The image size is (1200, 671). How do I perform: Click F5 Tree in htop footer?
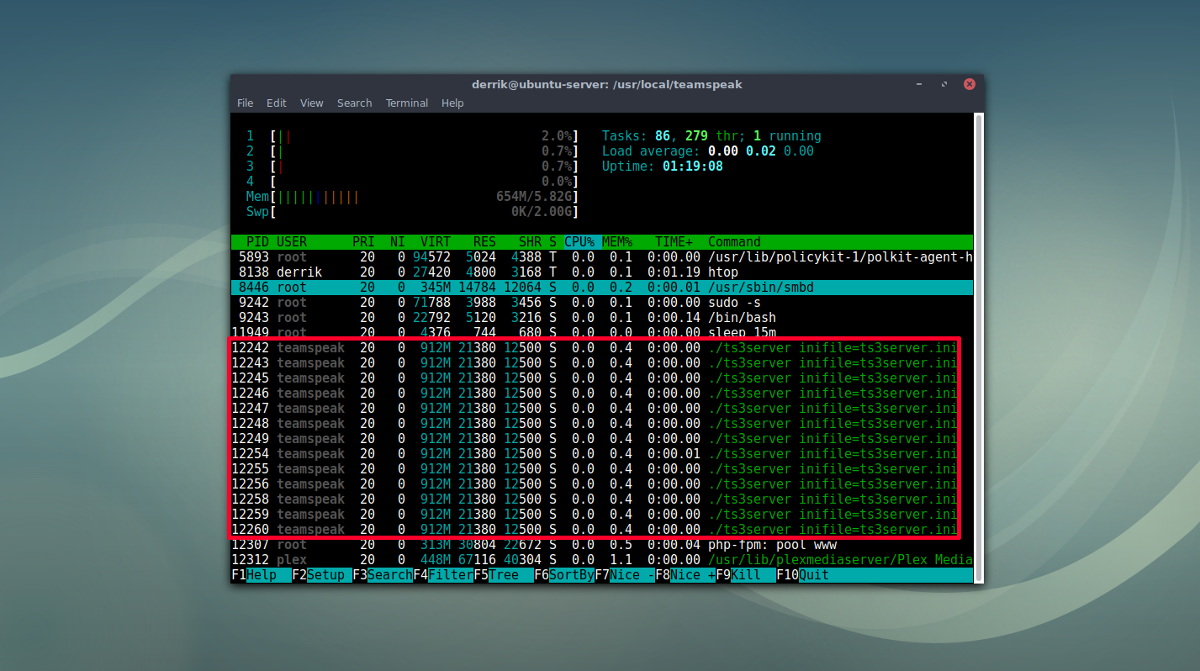[504, 575]
